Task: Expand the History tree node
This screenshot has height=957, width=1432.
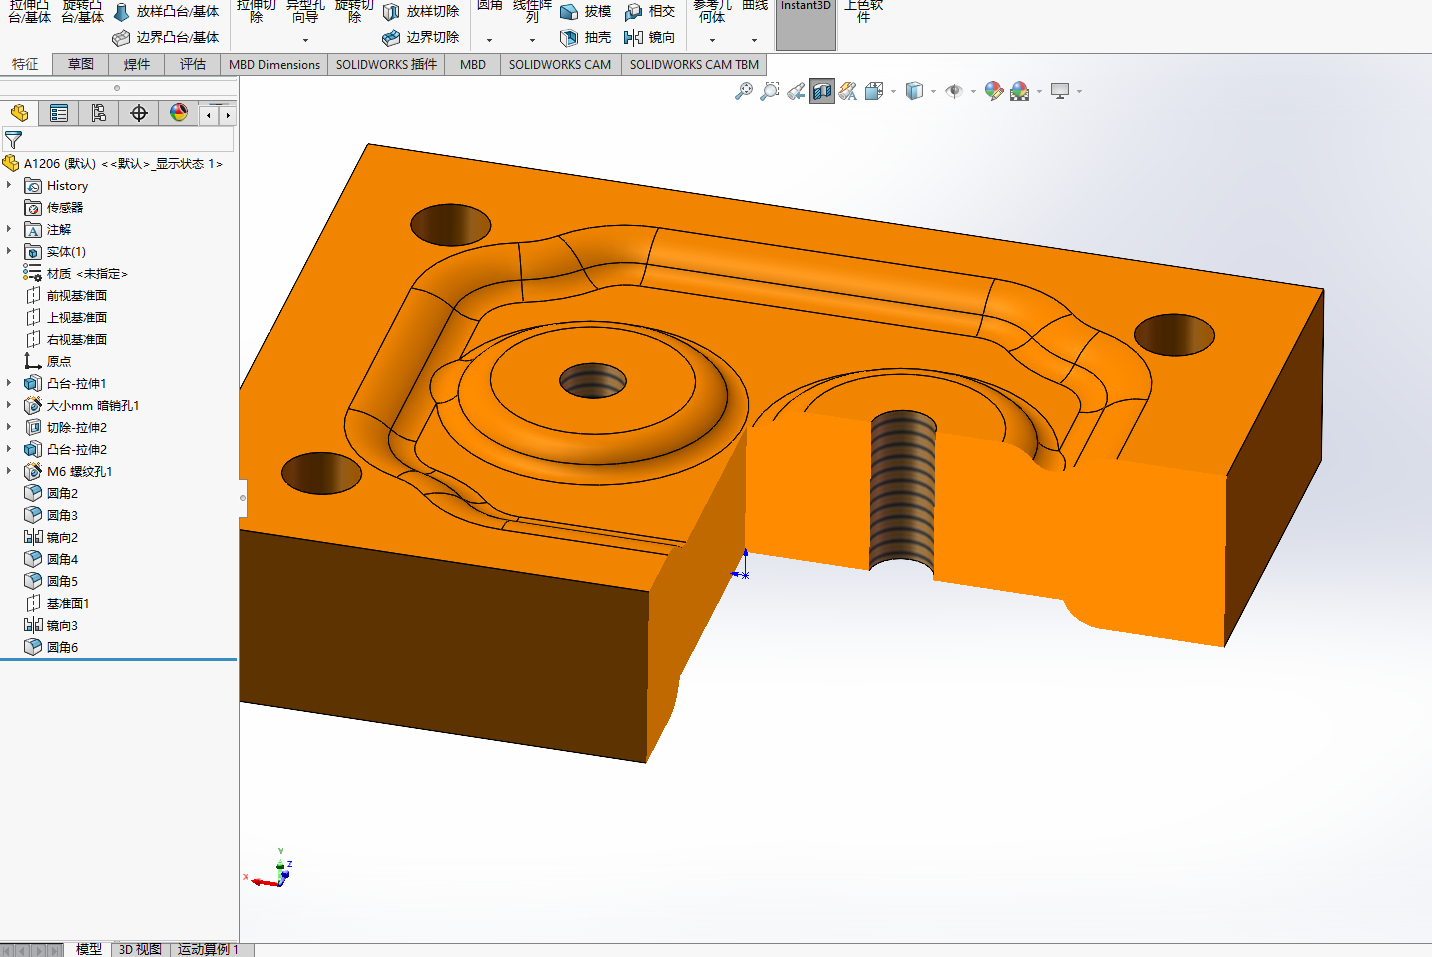Action: click(x=9, y=185)
